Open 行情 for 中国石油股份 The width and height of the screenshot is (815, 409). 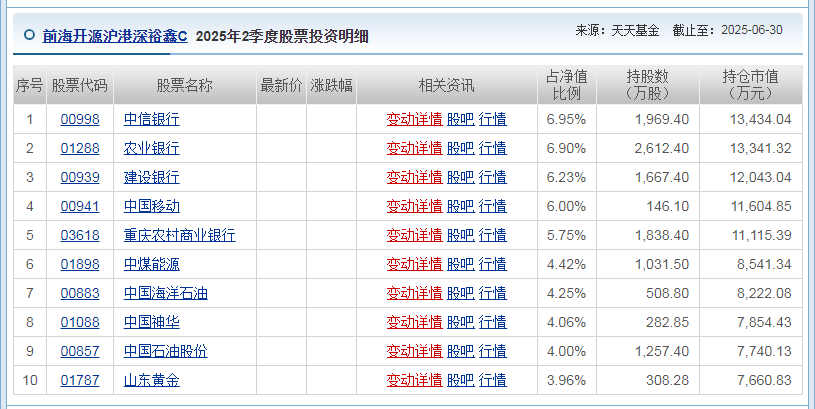(x=493, y=351)
